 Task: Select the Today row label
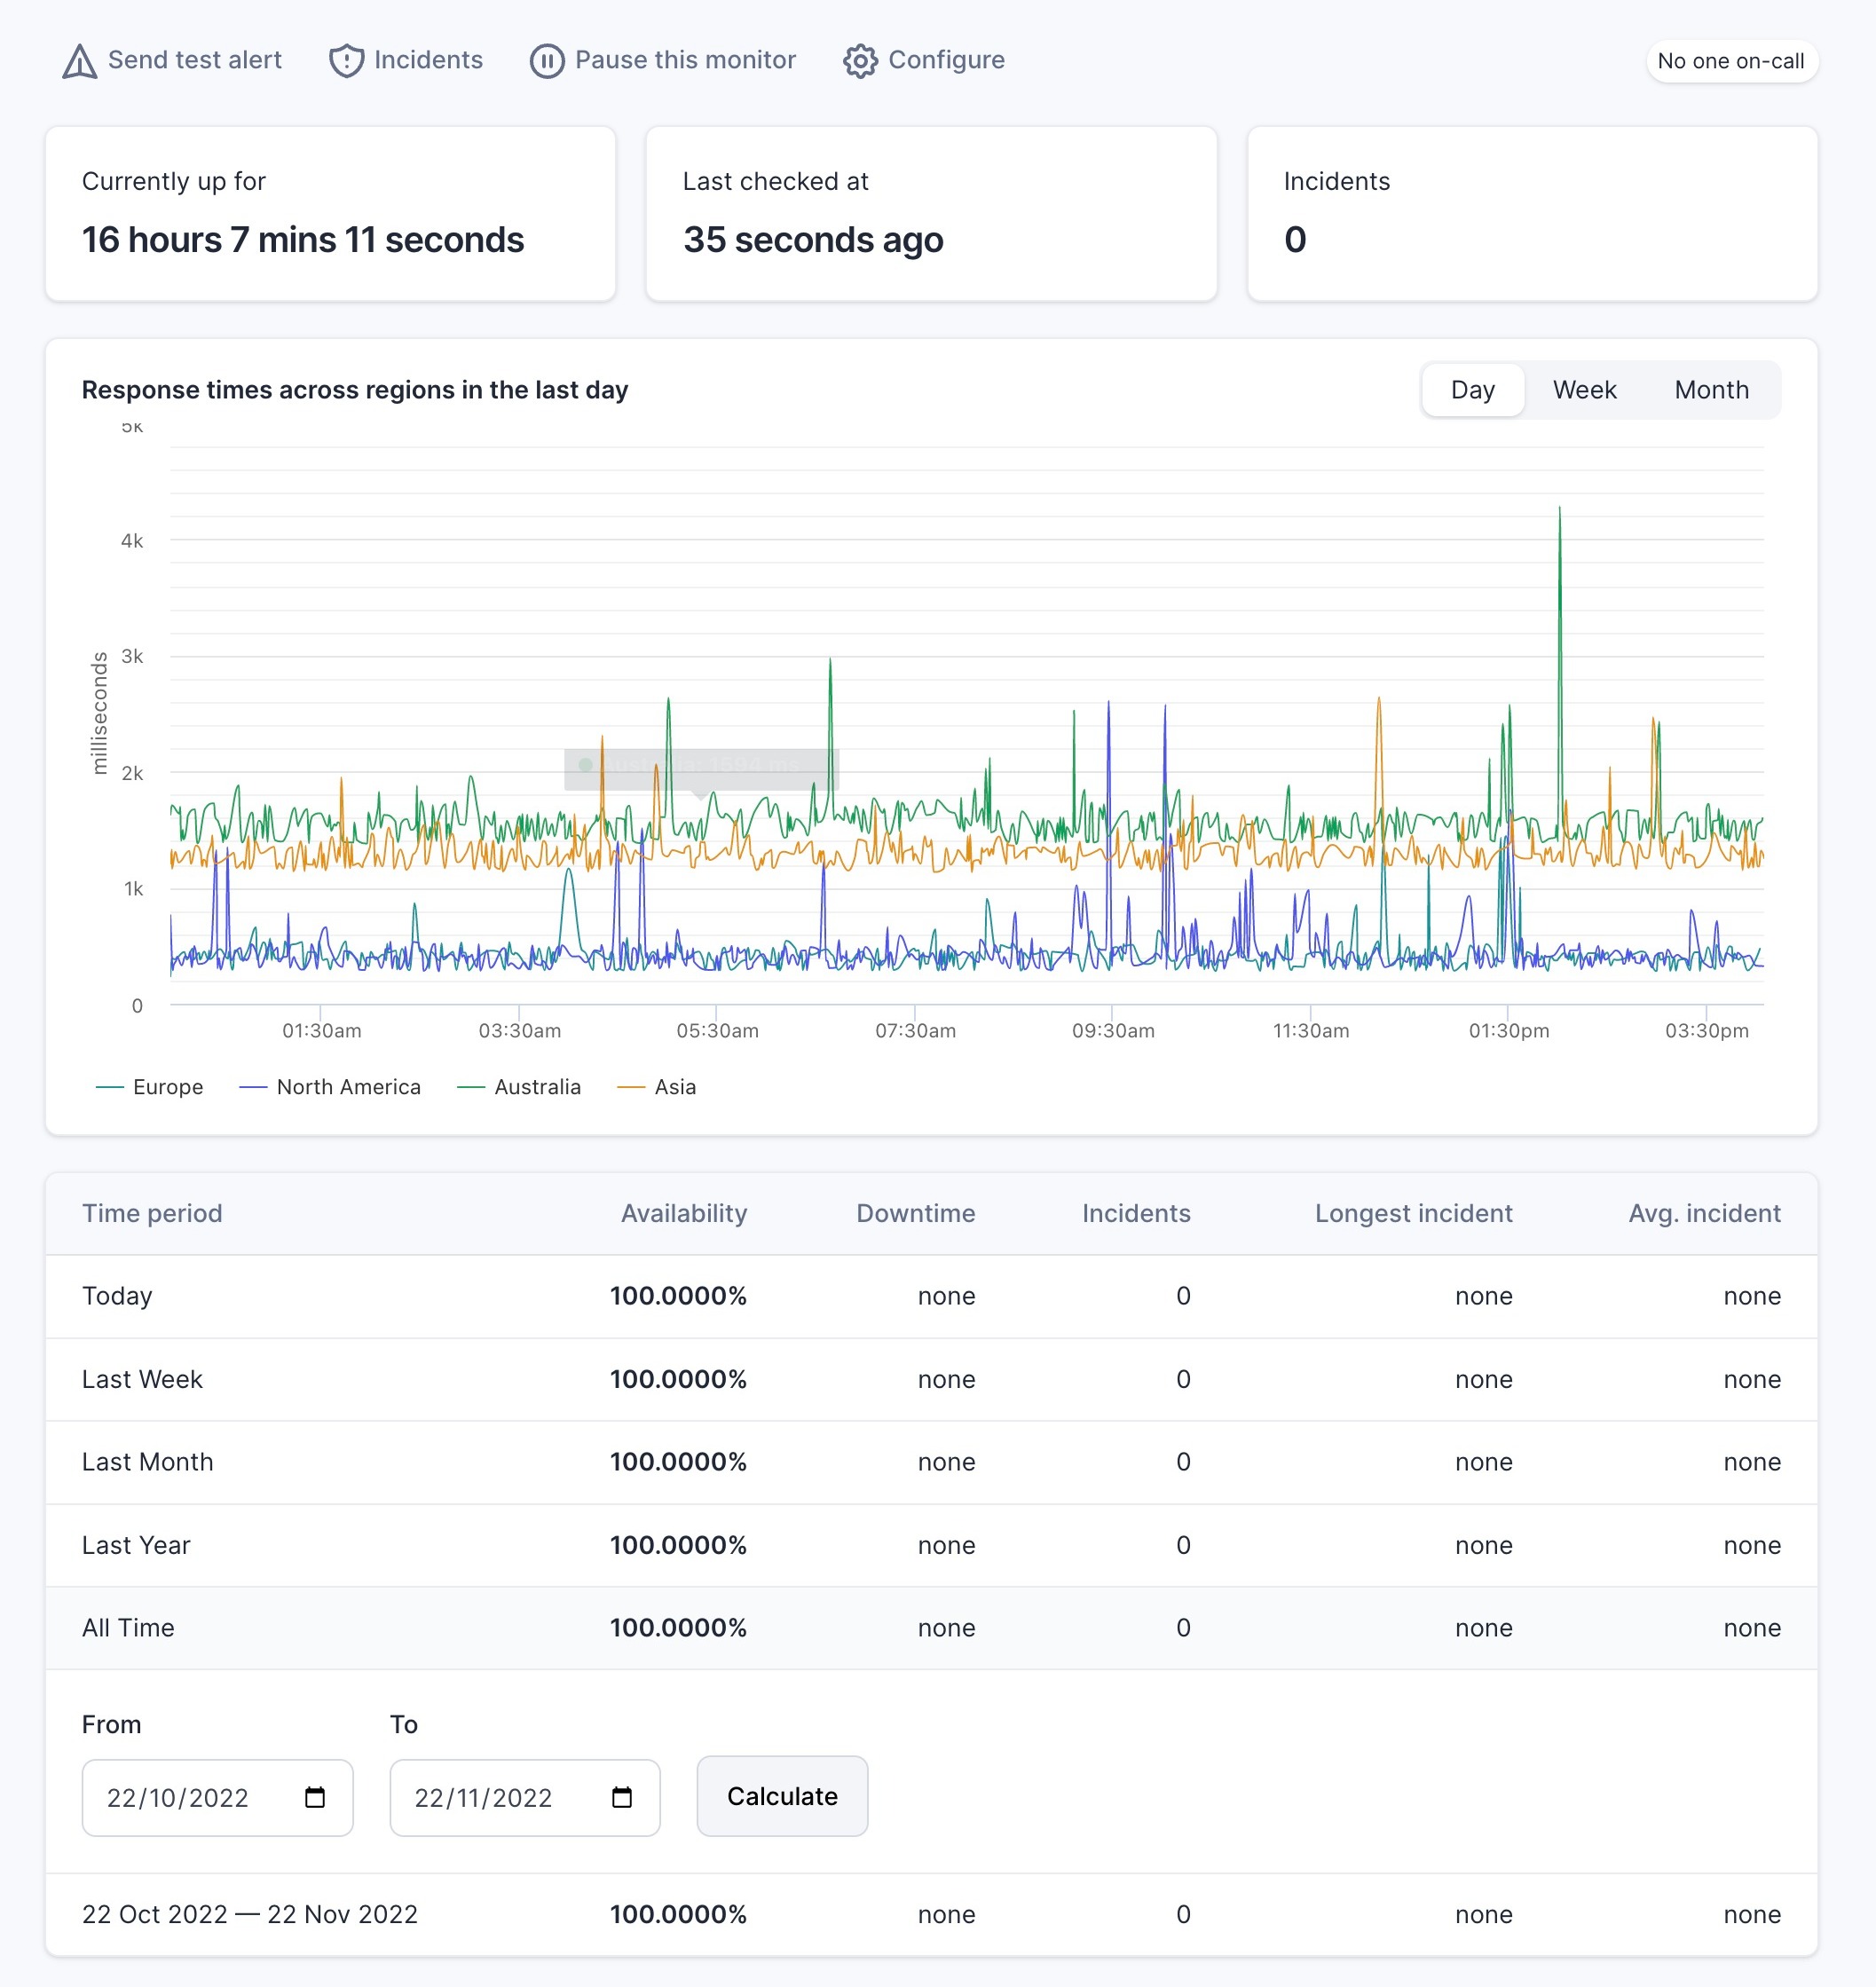click(x=117, y=1296)
